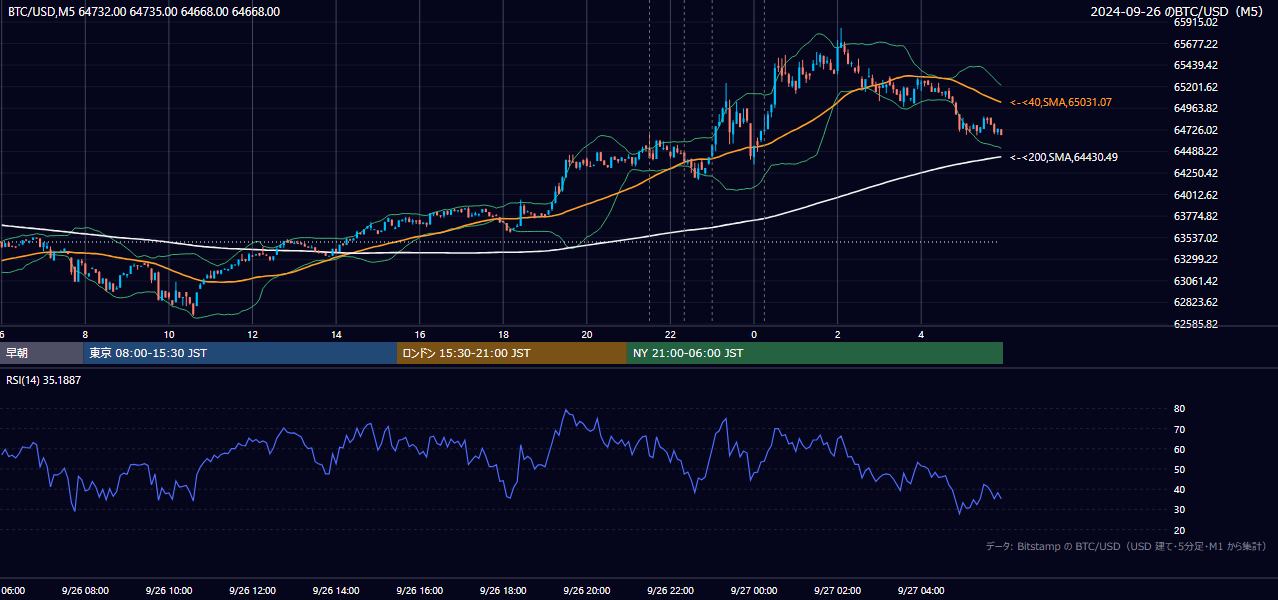
Task: Click the 9/26 18:00 bottom time label
Action: pos(503,591)
